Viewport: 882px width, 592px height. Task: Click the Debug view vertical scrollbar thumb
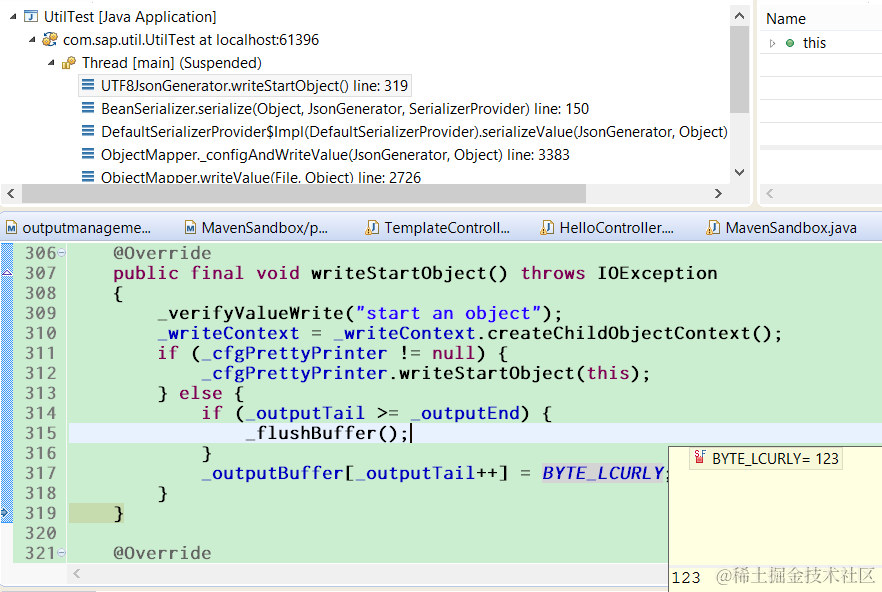[740, 69]
